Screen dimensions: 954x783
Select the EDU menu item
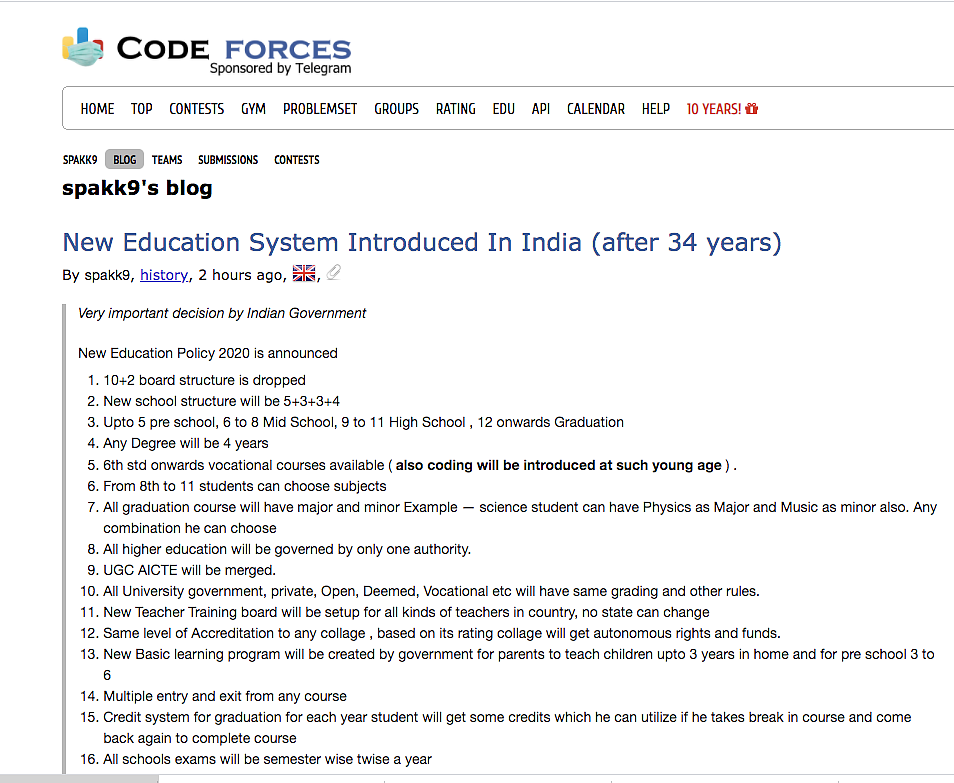pyautogui.click(x=504, y=109)
